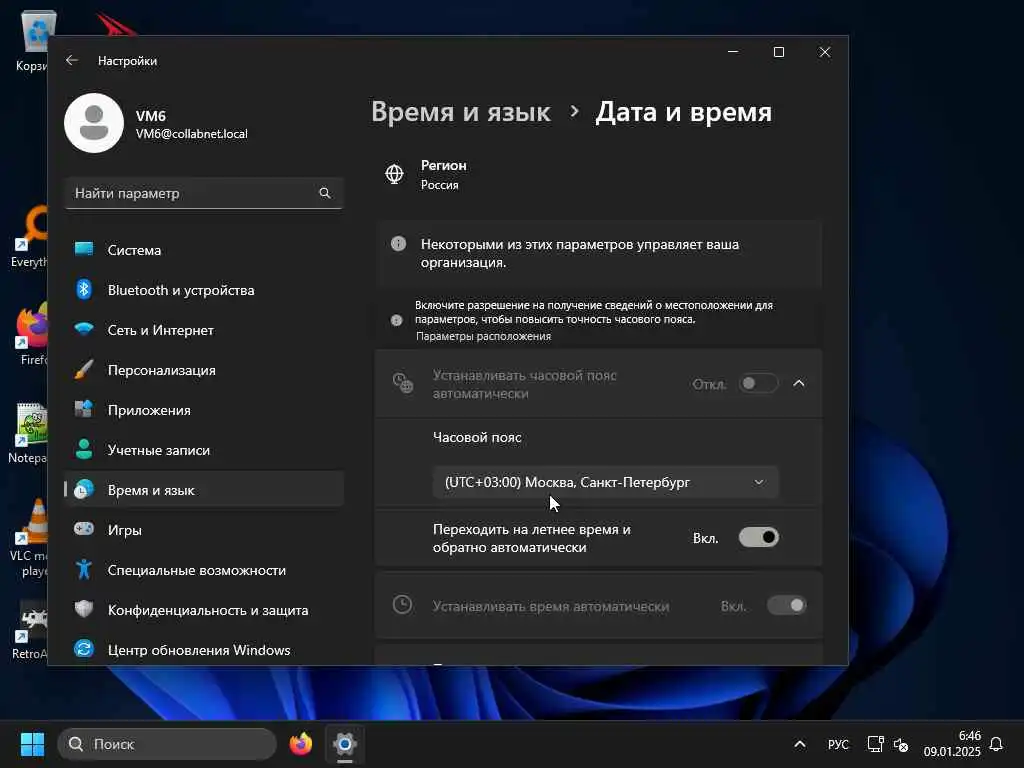This screenshot has width=1024, height=768.
Task: Open the VLC media player desktop shortcut
Action: tap(31, 538)
